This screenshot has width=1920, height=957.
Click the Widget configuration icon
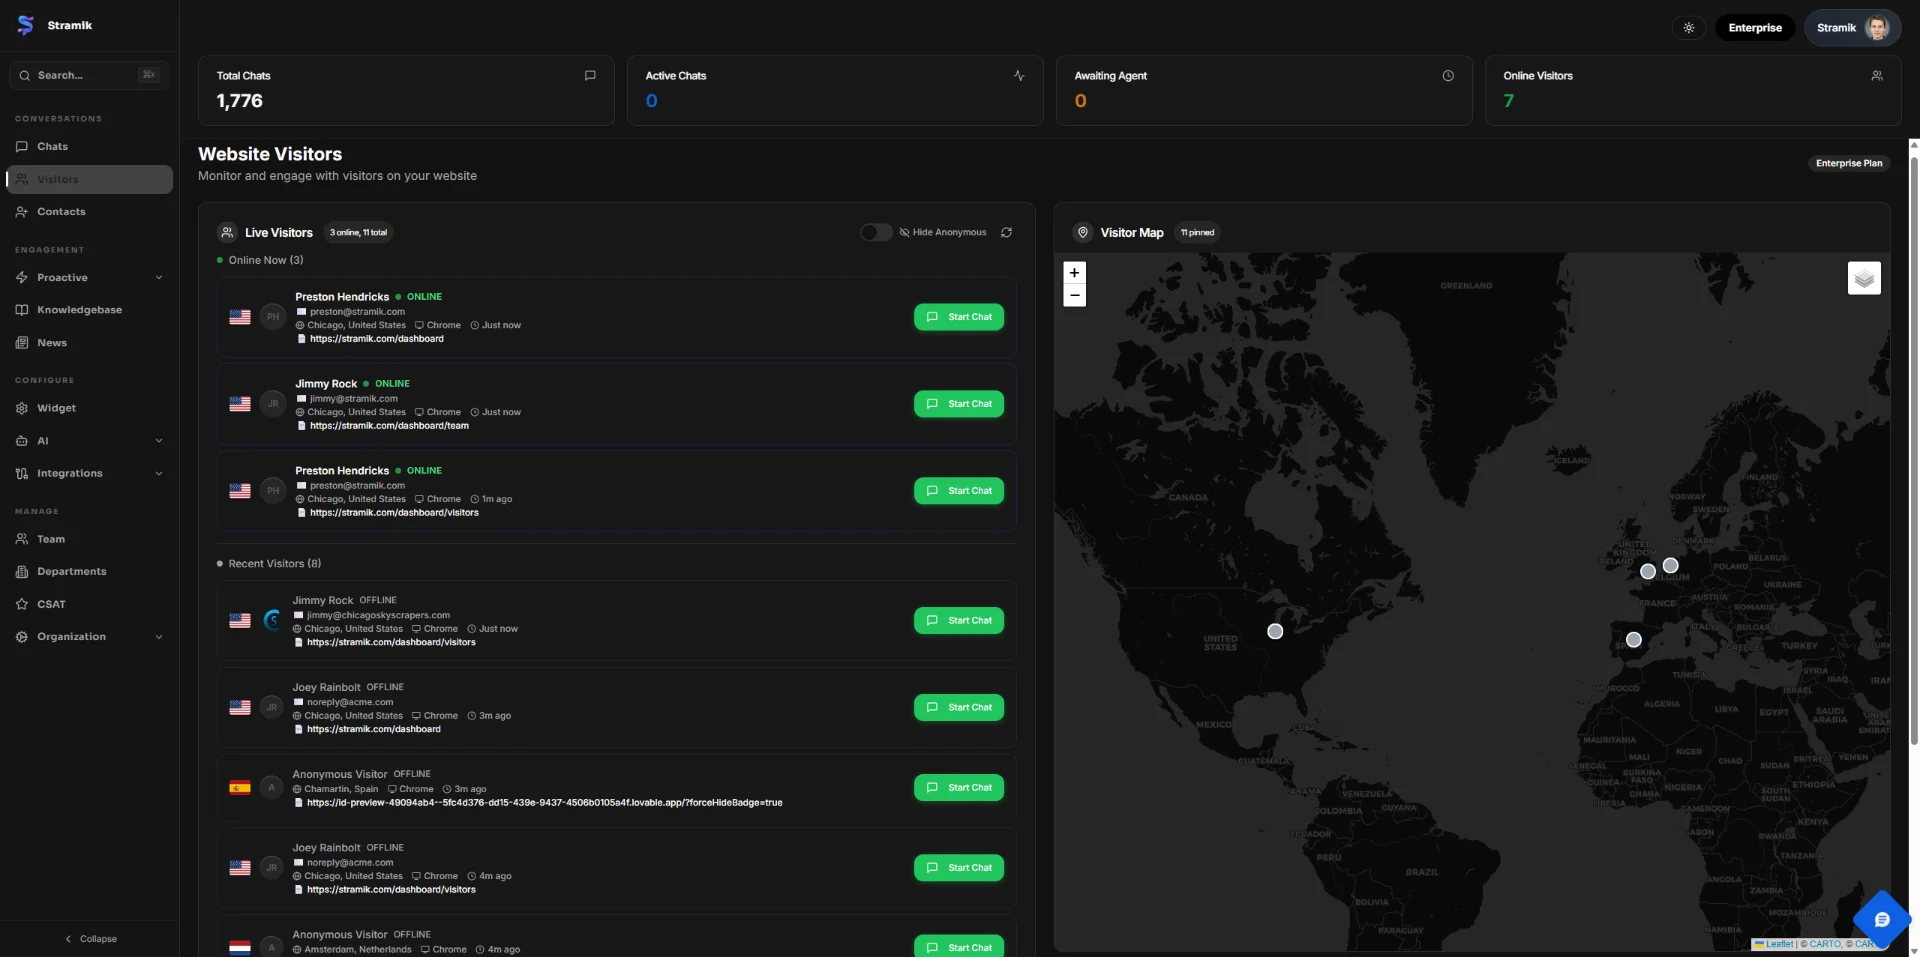coord(21,408)
